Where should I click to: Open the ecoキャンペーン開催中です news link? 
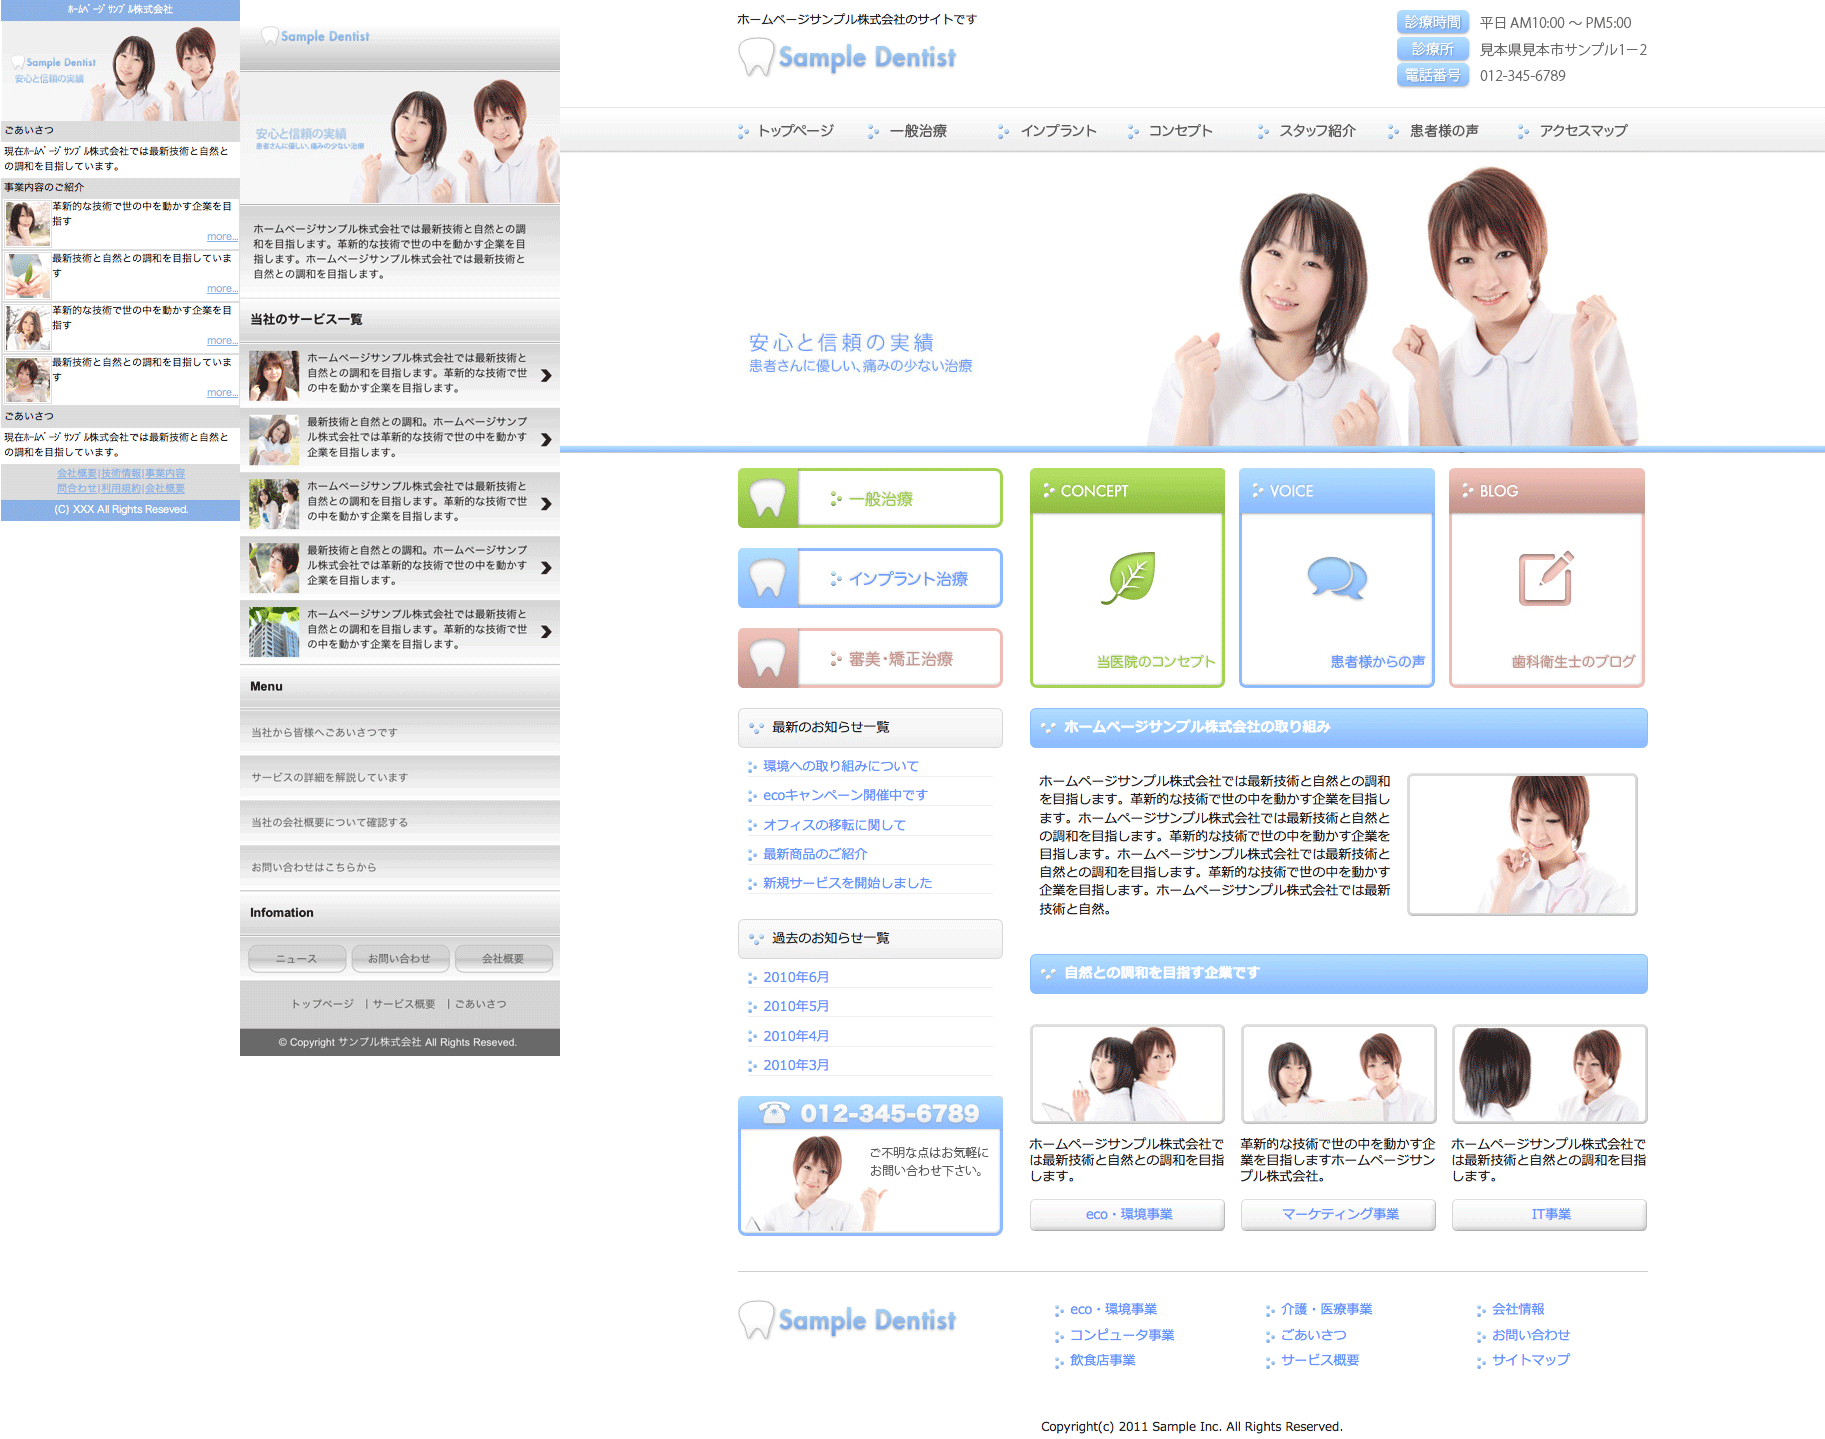(845, 795)
